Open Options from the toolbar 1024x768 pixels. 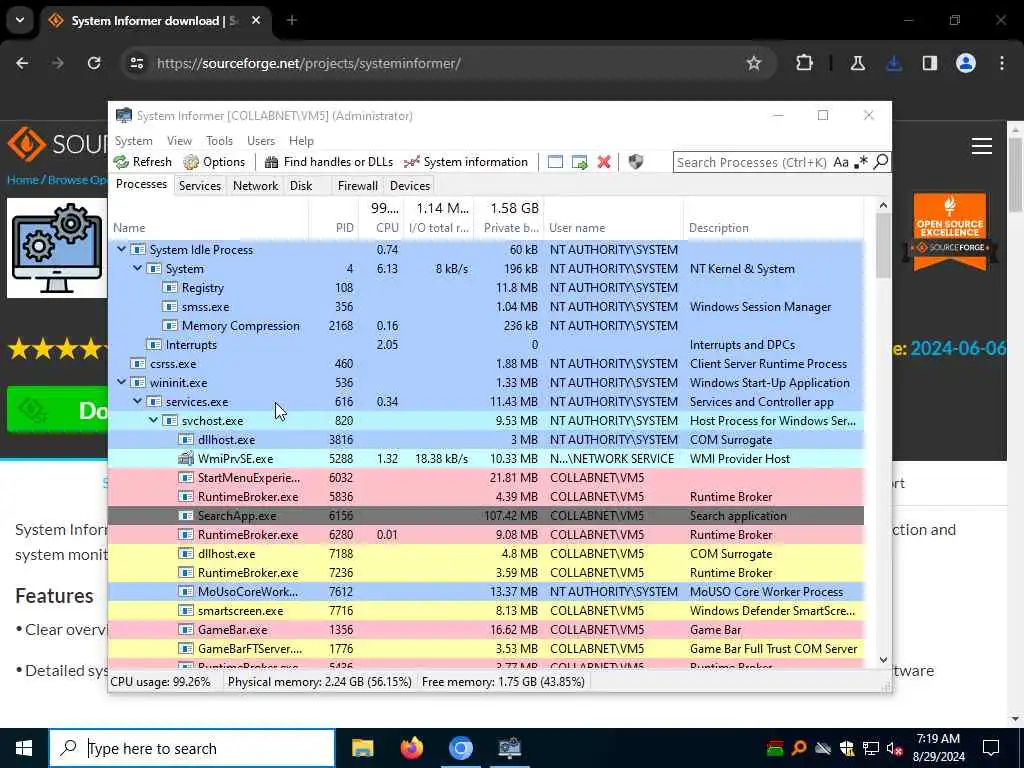(214, 162)
